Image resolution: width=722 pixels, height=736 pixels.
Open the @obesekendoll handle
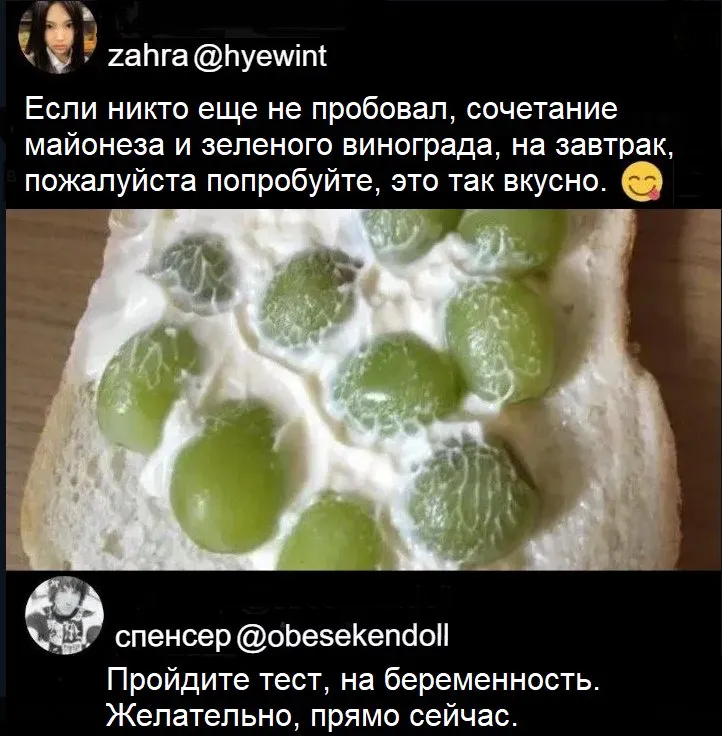click(x=342, y=636)
